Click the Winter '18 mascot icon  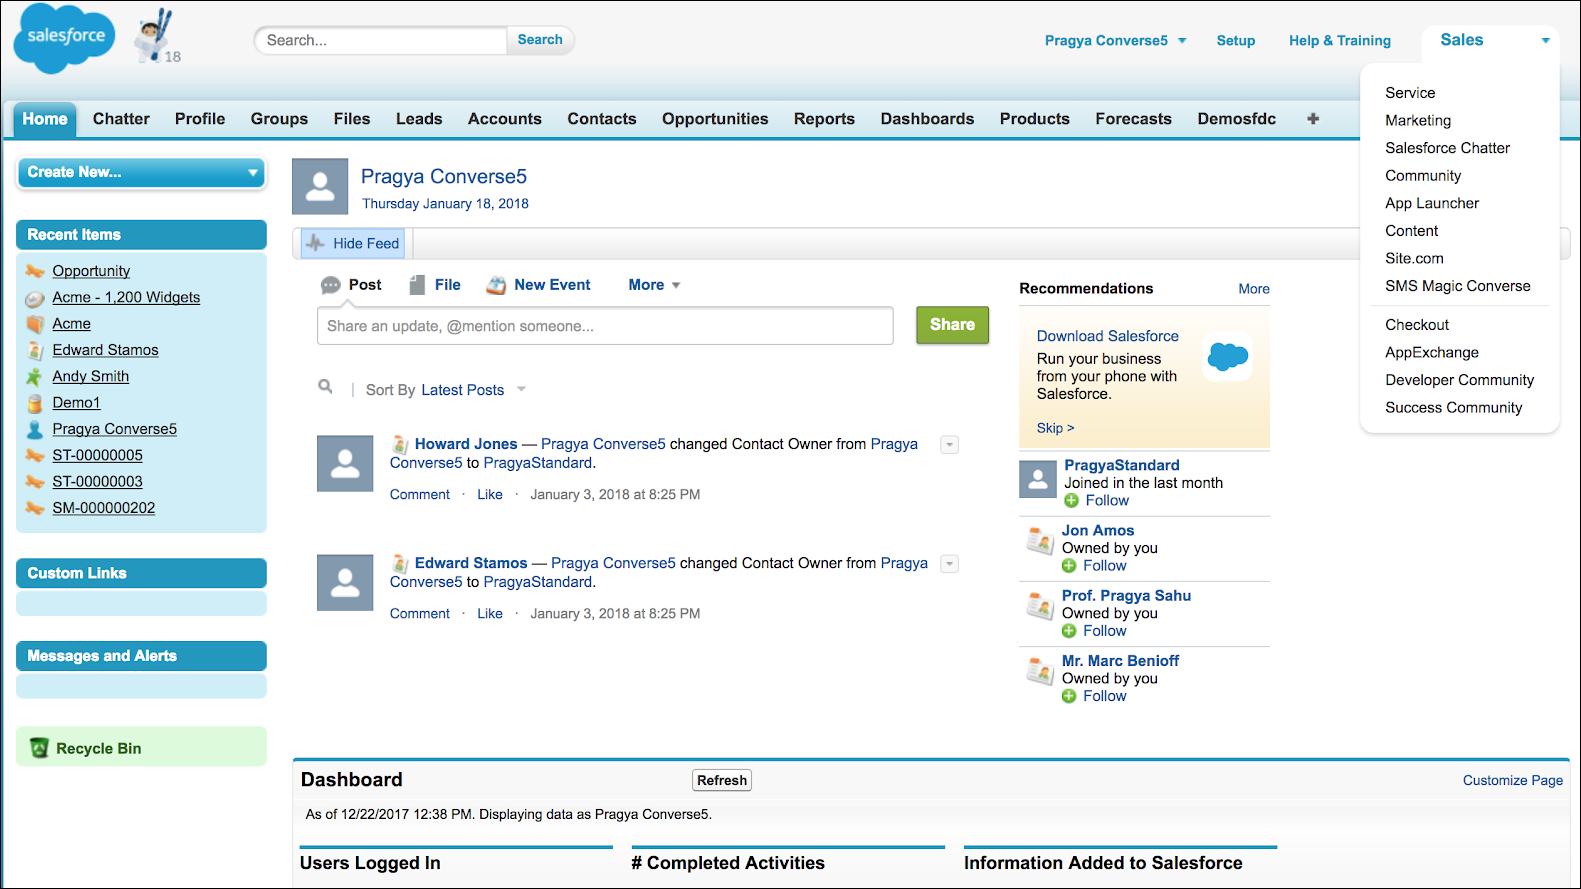[x=154, y=36]
